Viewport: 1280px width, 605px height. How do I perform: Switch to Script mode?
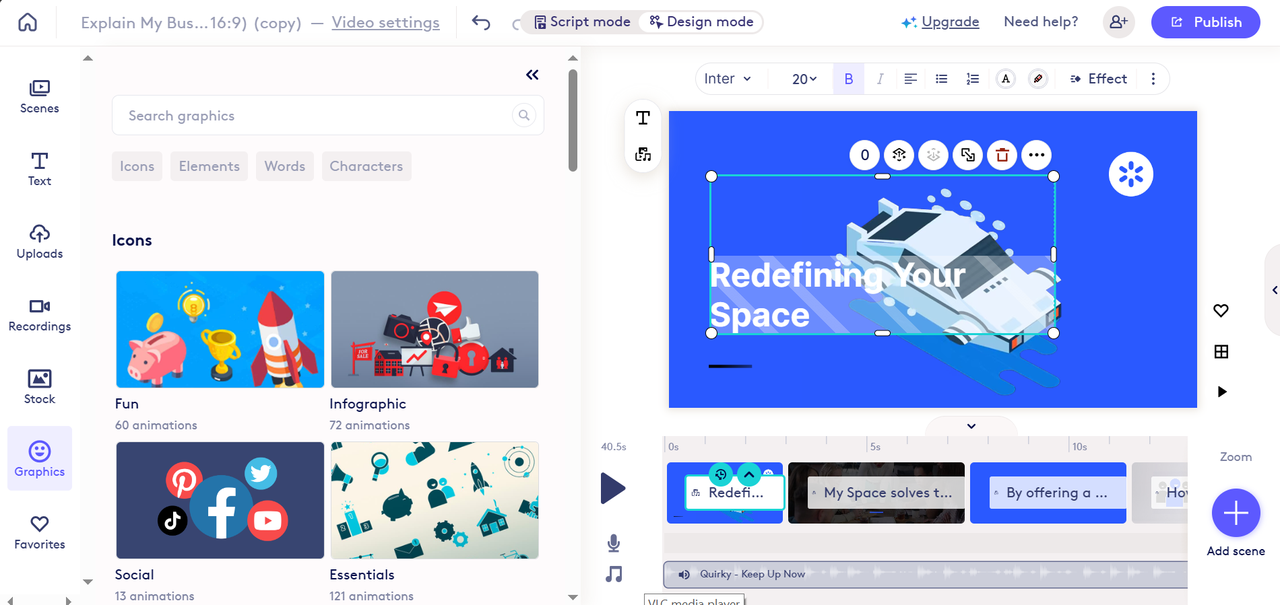coord(582,21)
